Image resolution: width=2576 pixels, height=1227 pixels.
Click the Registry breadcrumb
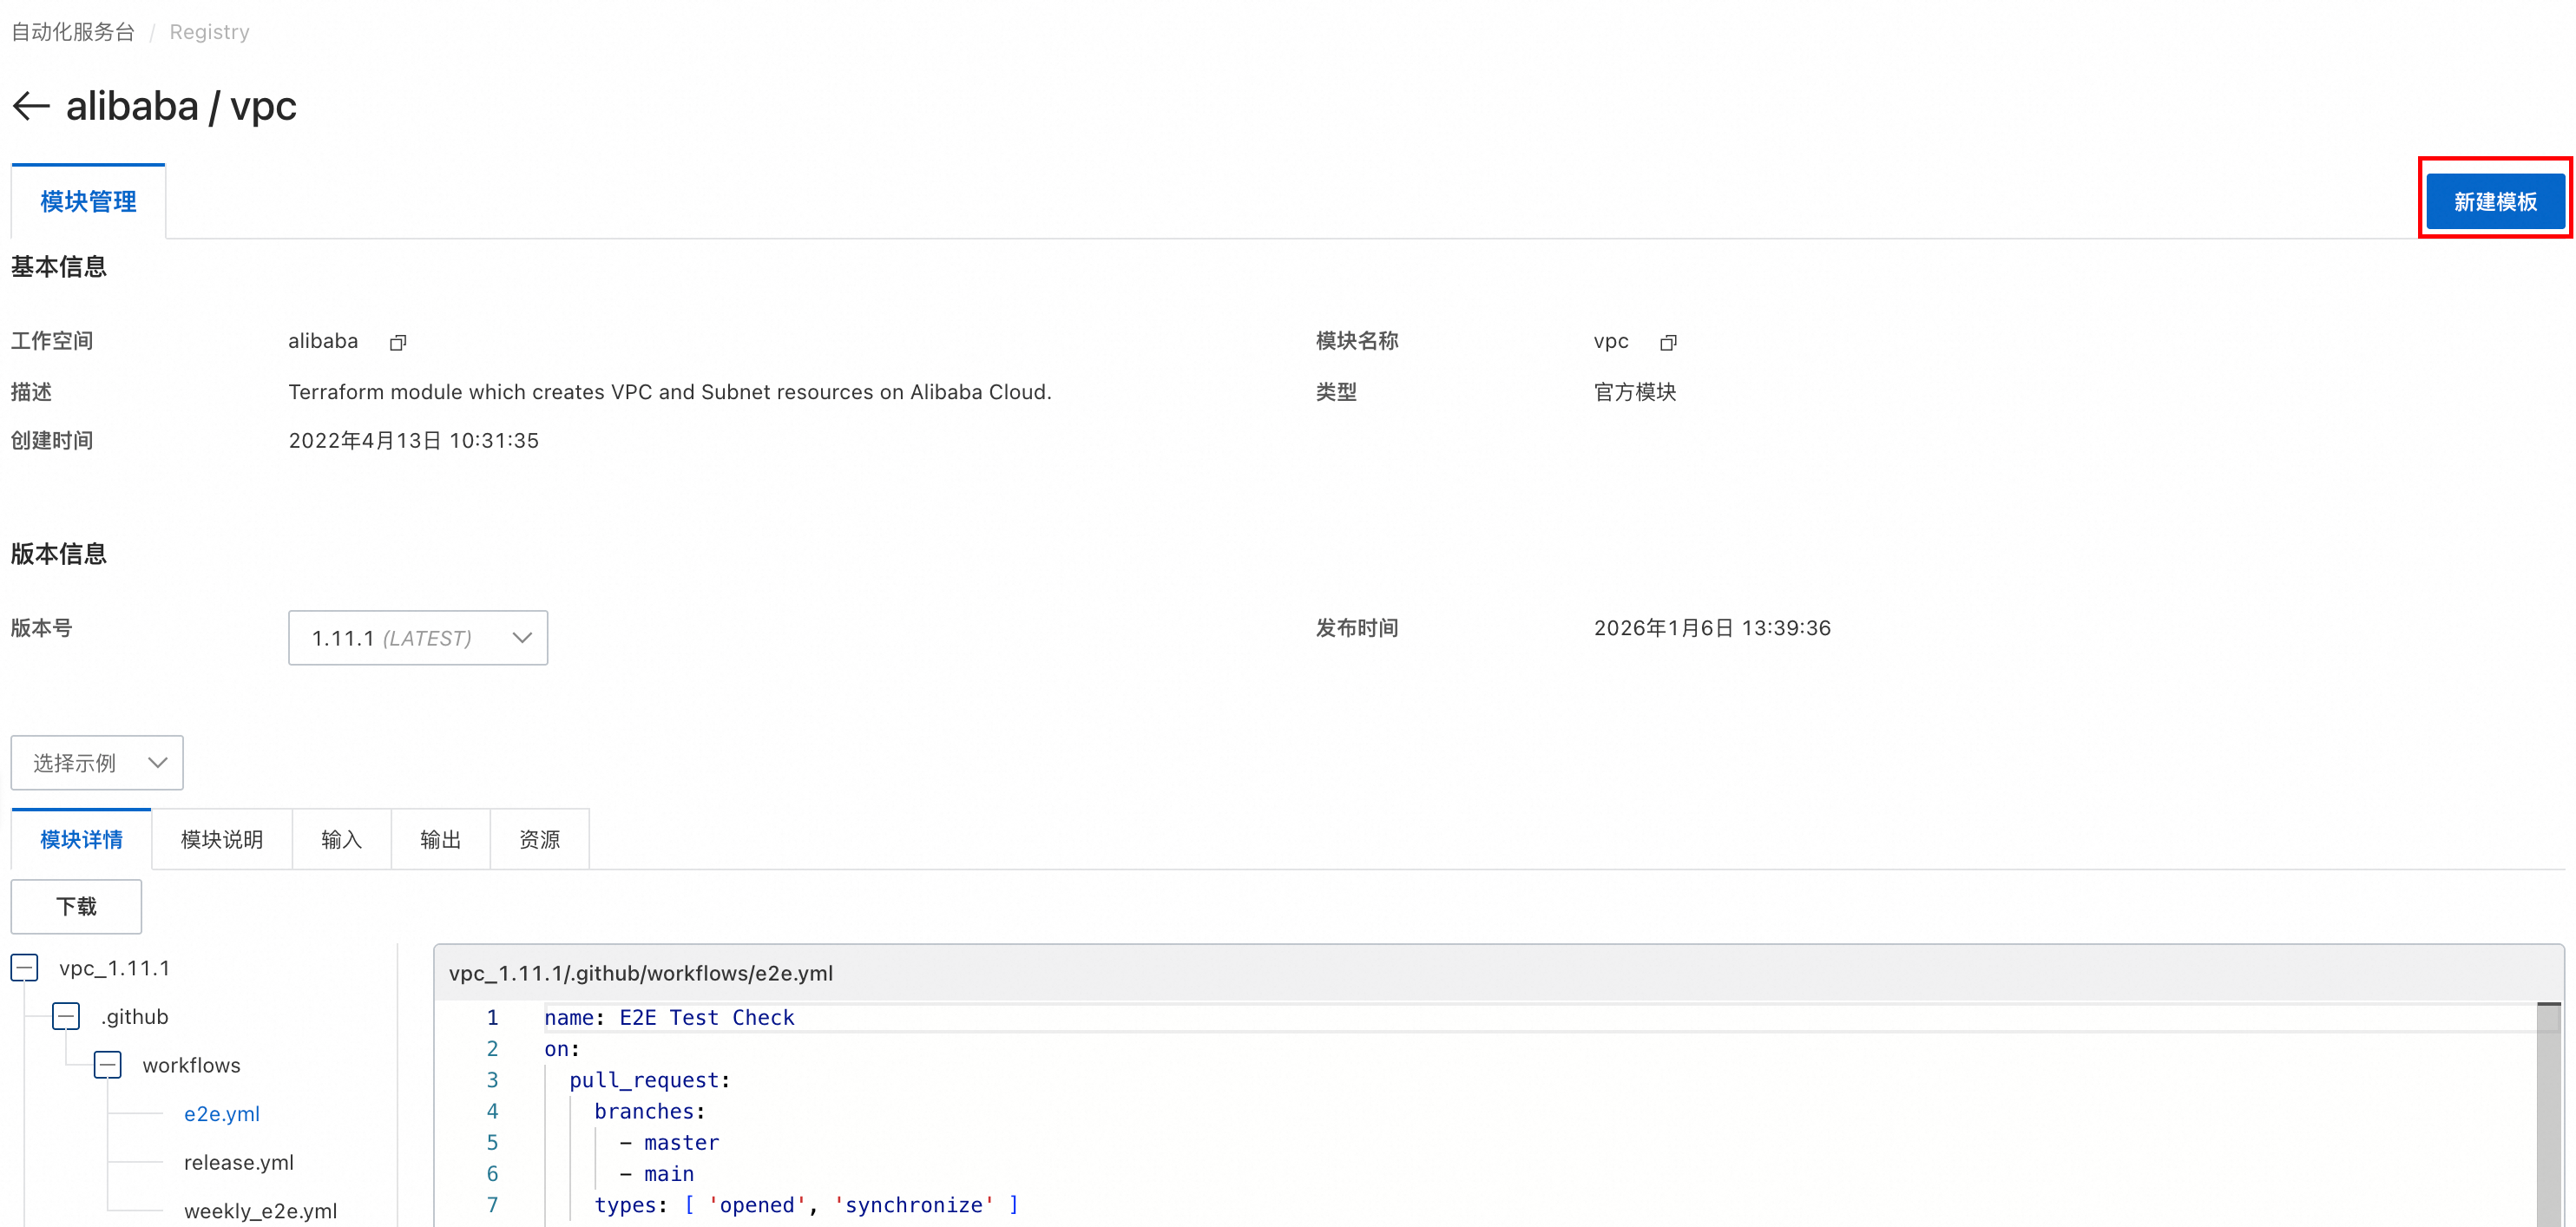tap(209, 32)
